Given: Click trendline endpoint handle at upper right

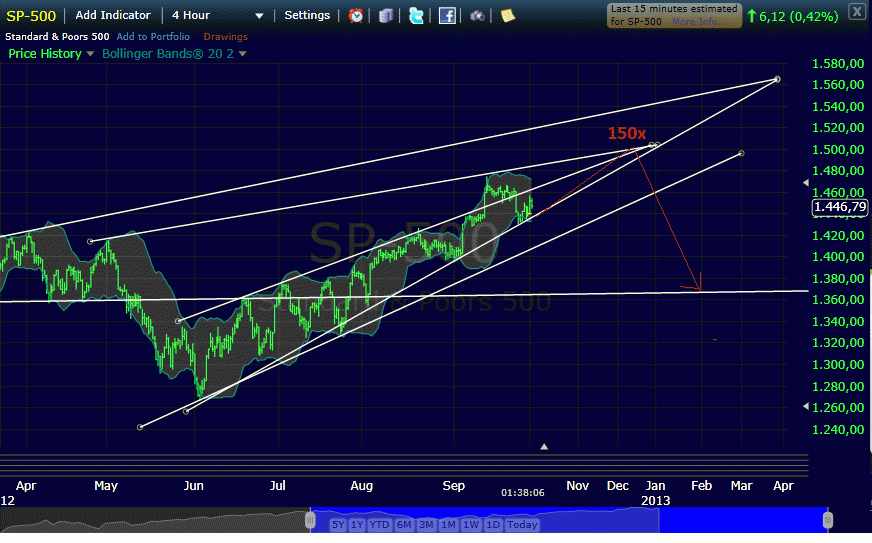Looking at the screenshot, I should point(777,80).
